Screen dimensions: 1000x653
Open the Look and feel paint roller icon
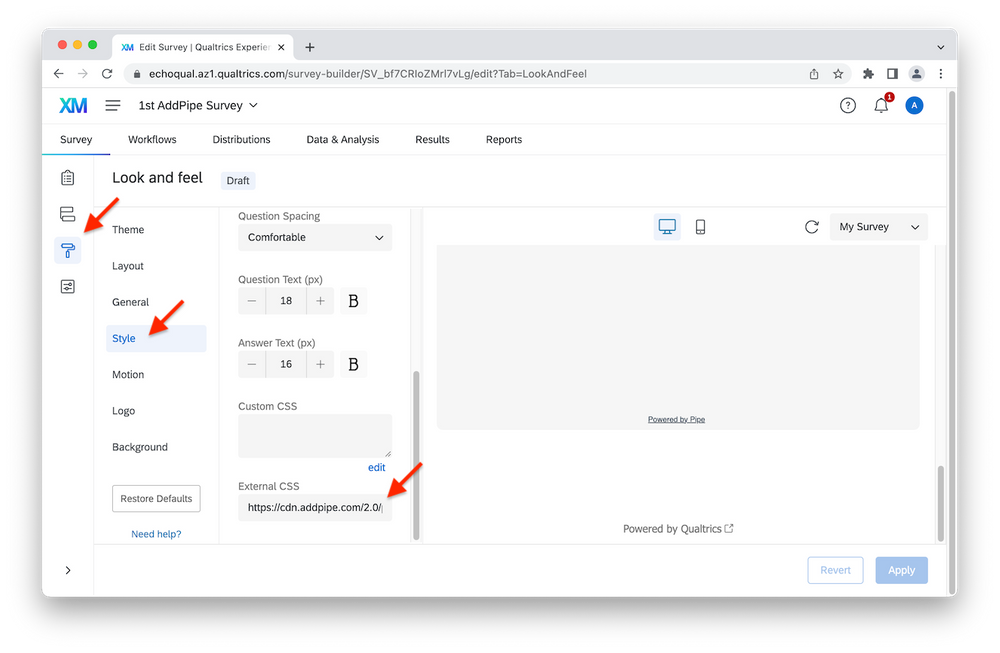tap(67, 250)
